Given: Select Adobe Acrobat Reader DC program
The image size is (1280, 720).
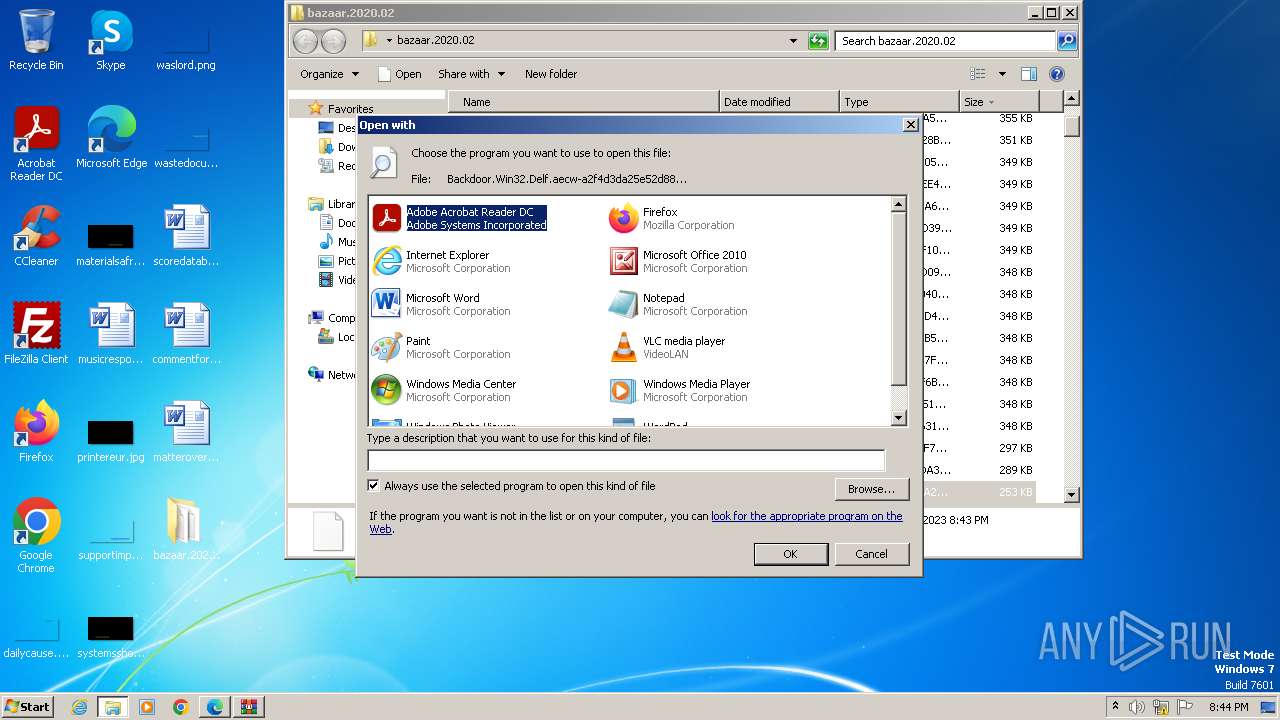Looking at the screenshot, I should [x=460, y=218].
